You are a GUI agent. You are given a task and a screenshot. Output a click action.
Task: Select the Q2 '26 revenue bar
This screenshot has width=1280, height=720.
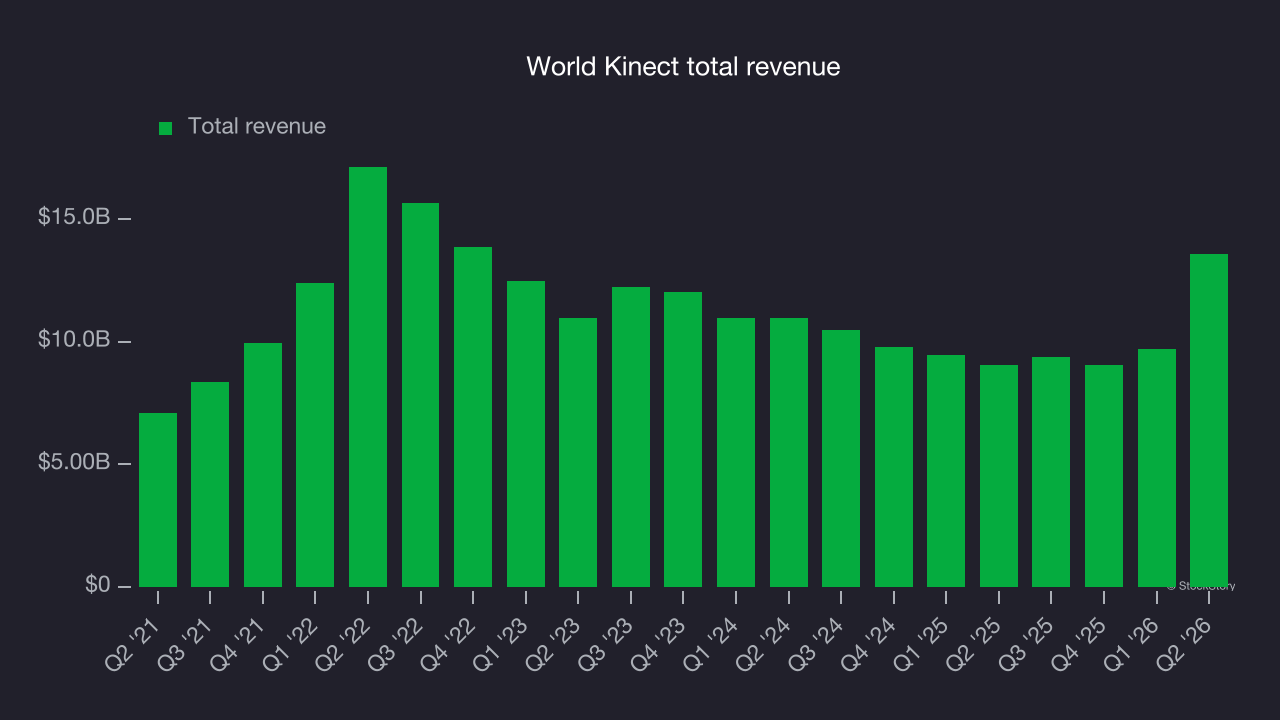1209,420
